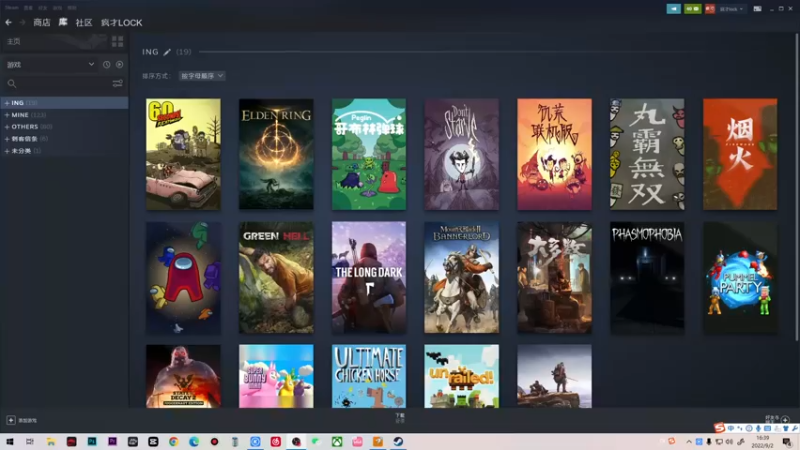
Task: Select the Green Hell game cover
Action: pyautogui.click(x=276, y=278)
